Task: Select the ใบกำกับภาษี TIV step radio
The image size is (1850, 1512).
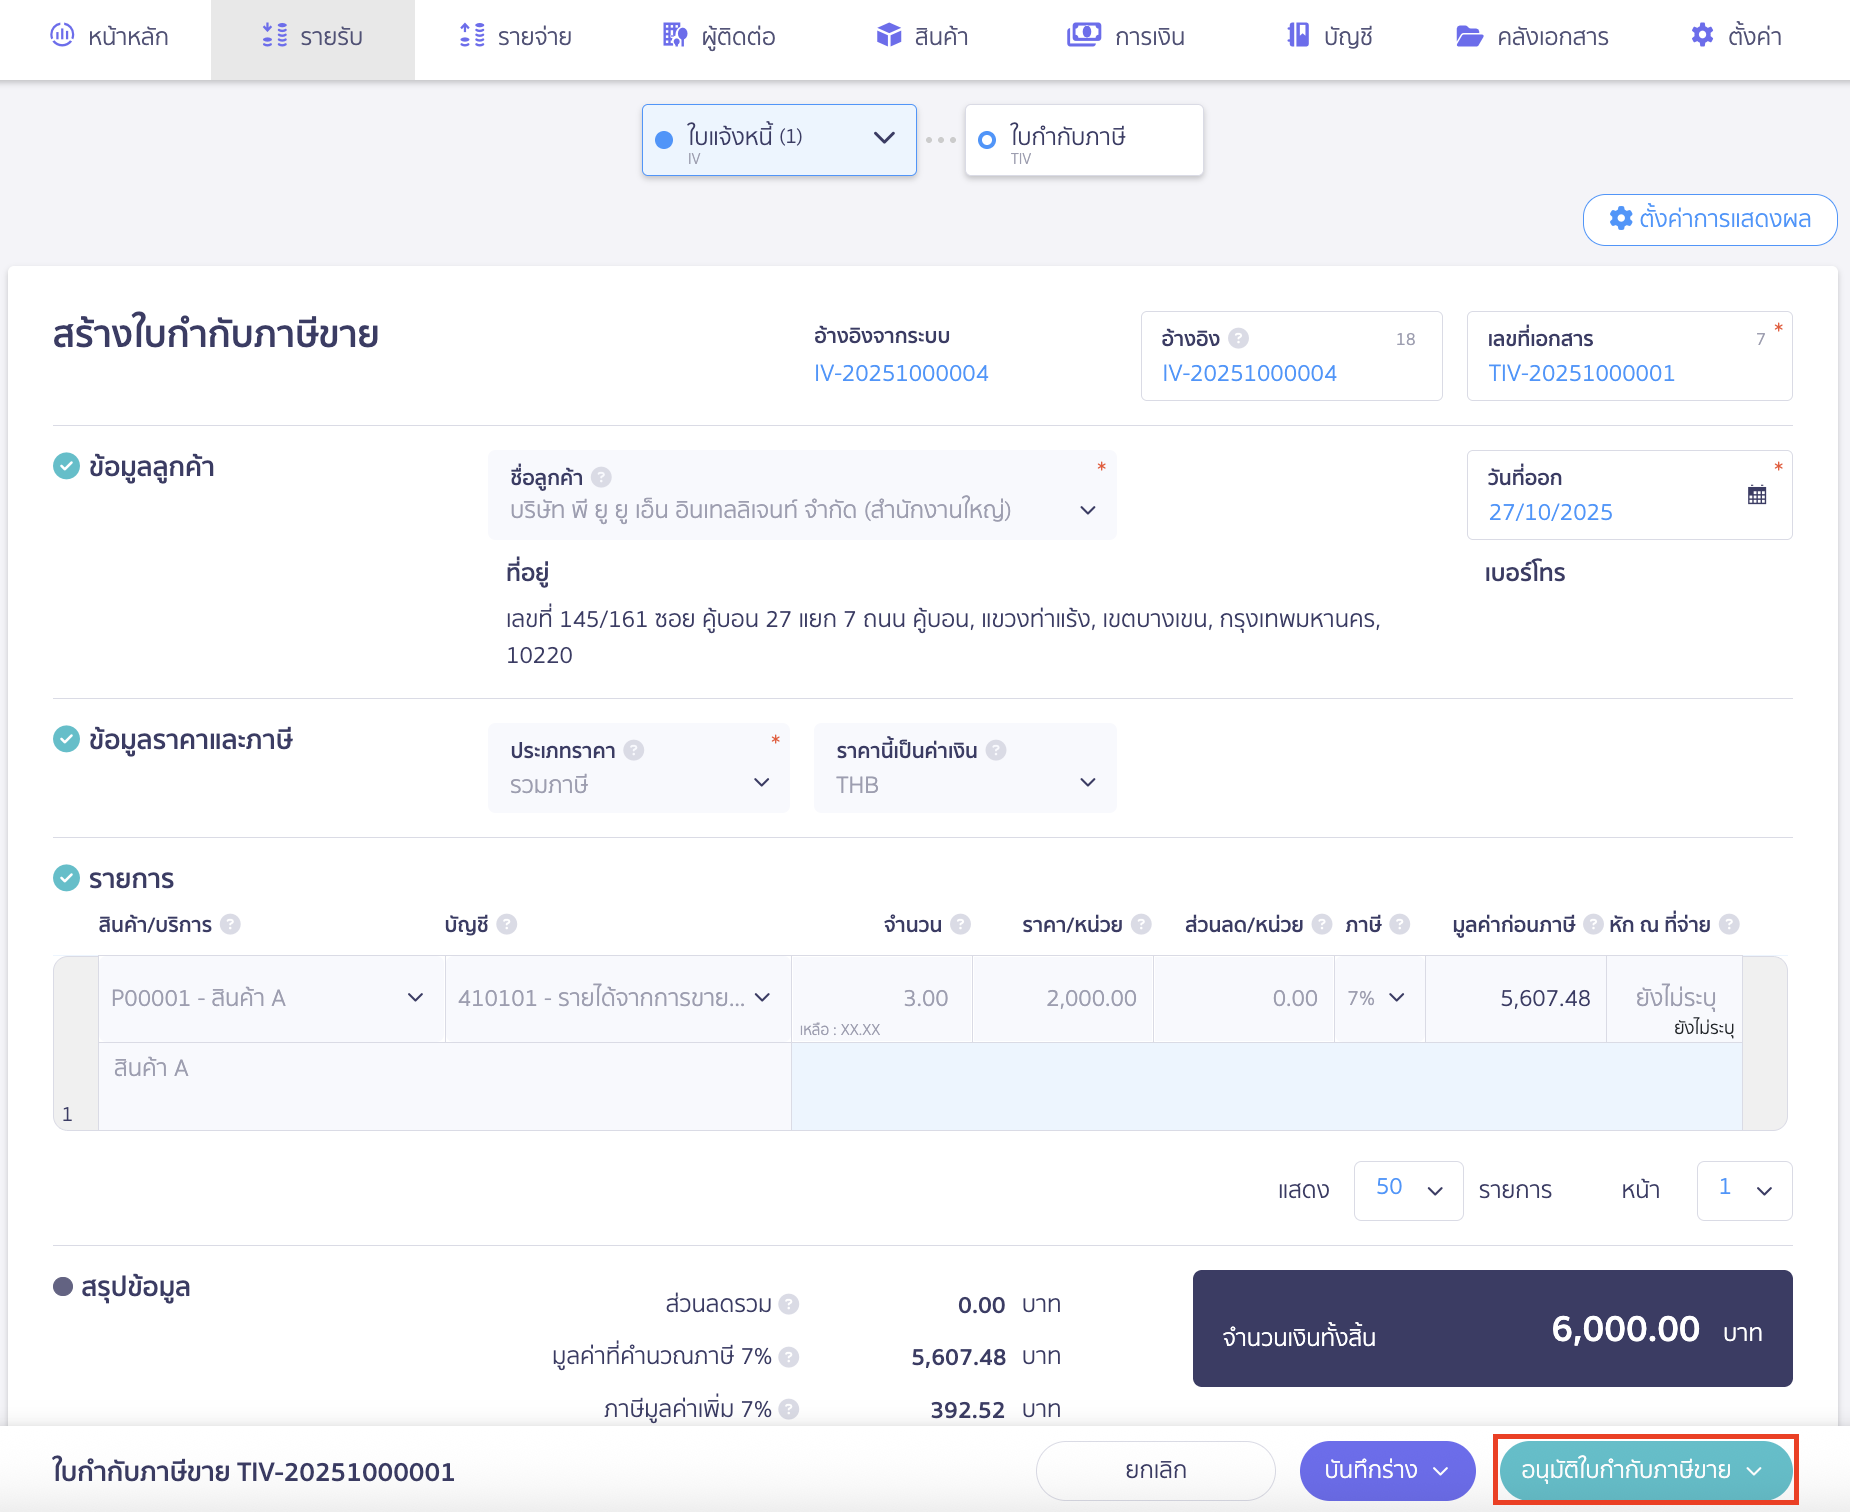Action: tap(986, 139)
